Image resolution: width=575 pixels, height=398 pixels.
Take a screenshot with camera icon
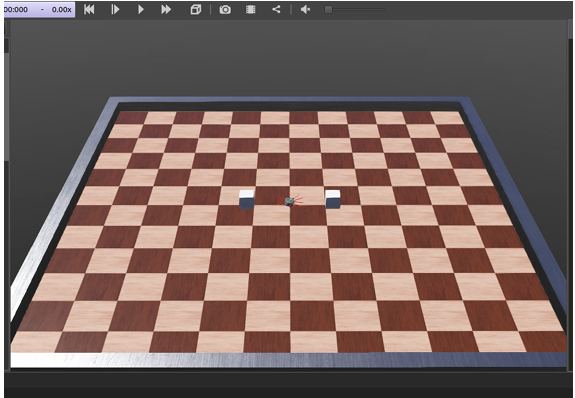coord(225,10)
